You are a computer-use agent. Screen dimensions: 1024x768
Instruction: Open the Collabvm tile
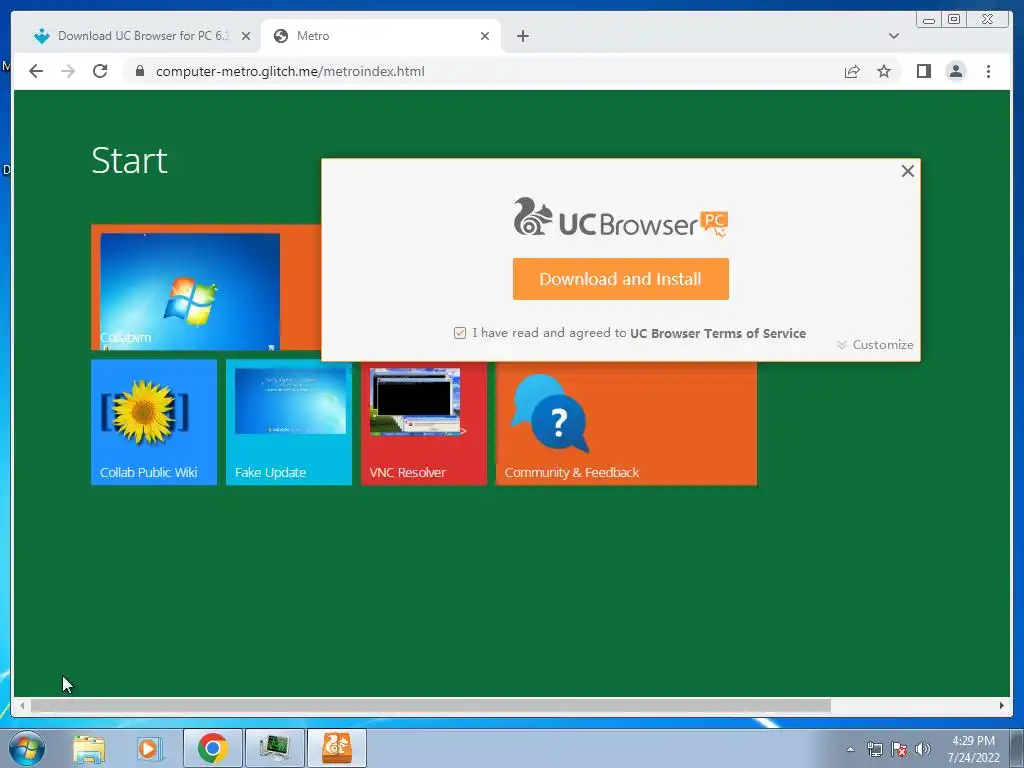[206, 287]
